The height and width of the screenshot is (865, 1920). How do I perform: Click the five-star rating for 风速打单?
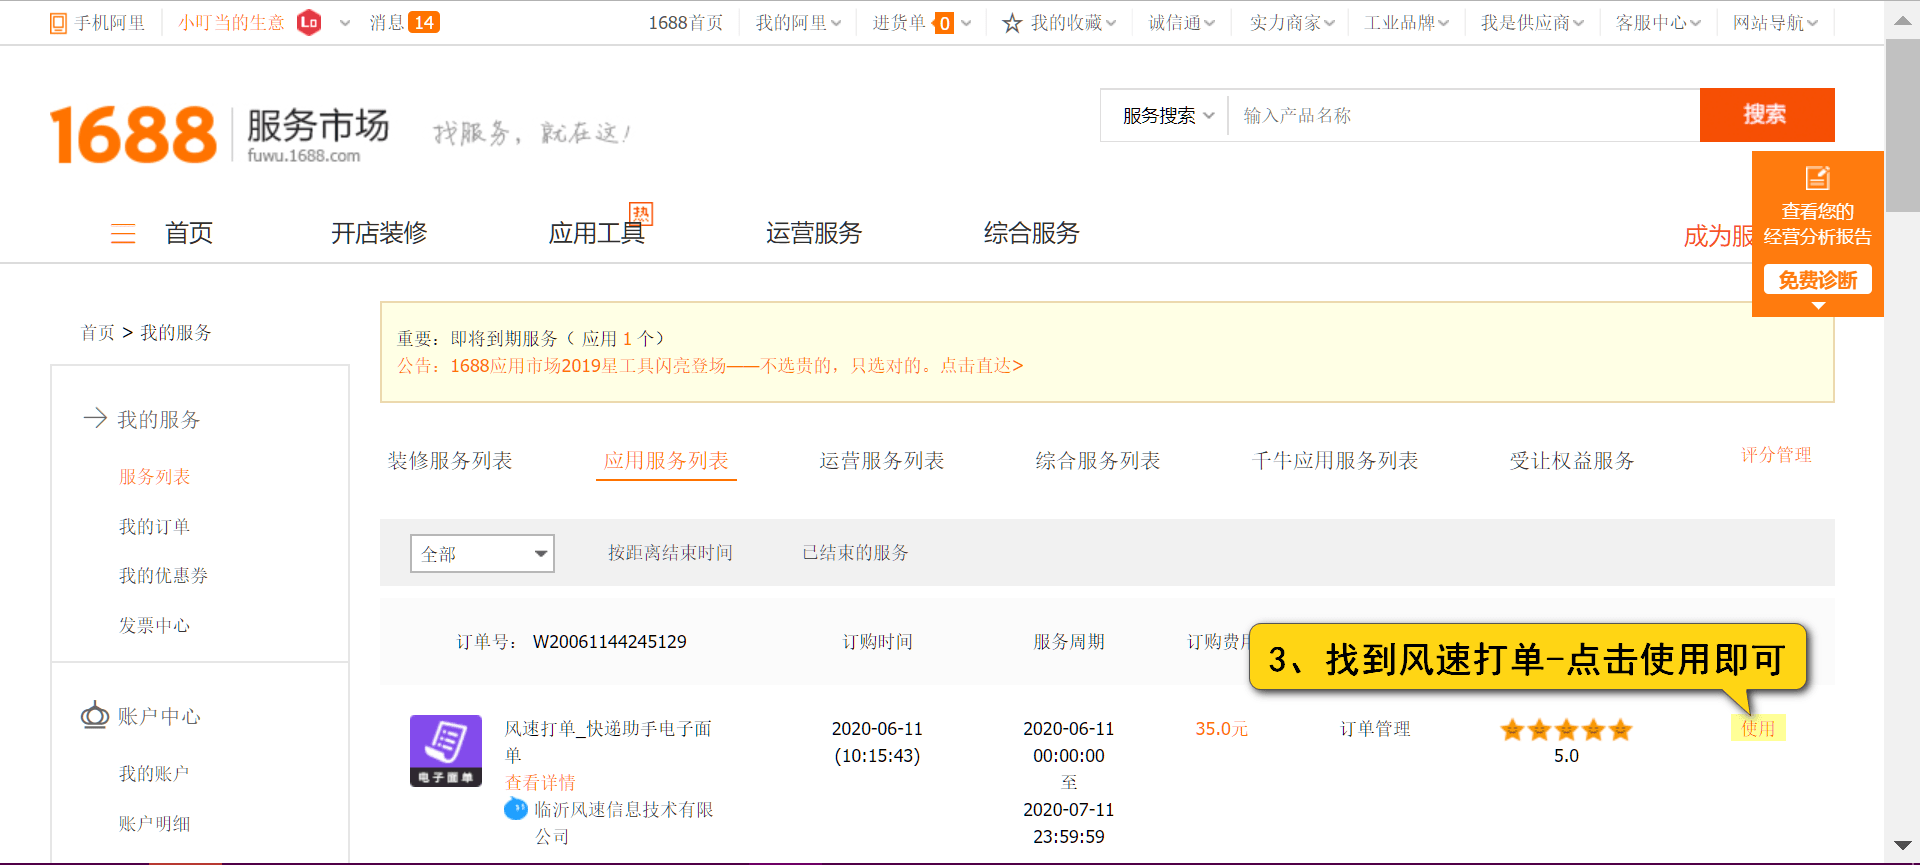coord(1566,730)
